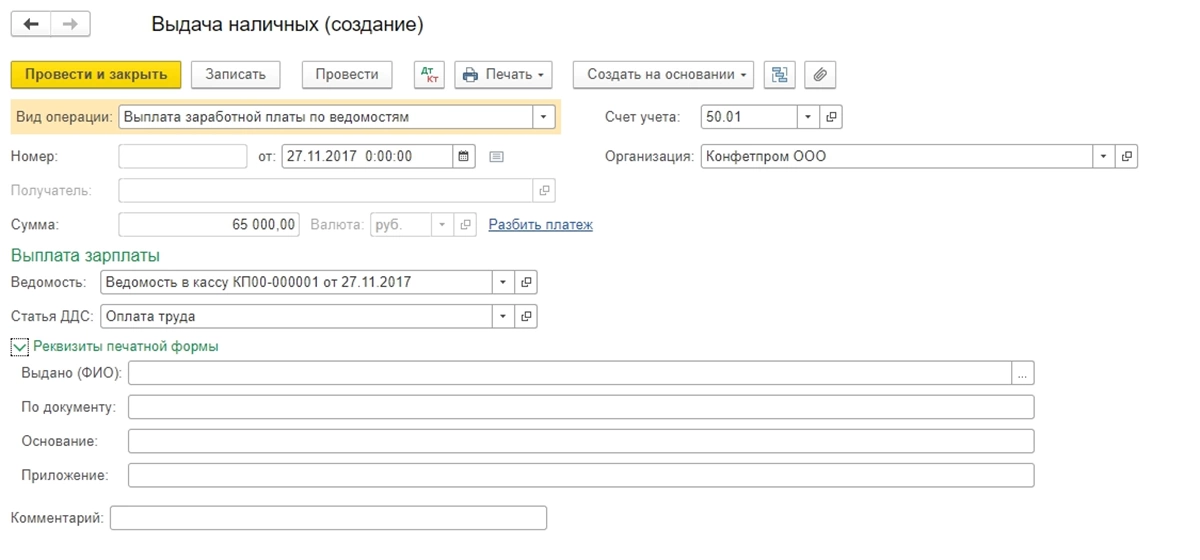Click the open icon beside Ведомость field

(527, 282)
